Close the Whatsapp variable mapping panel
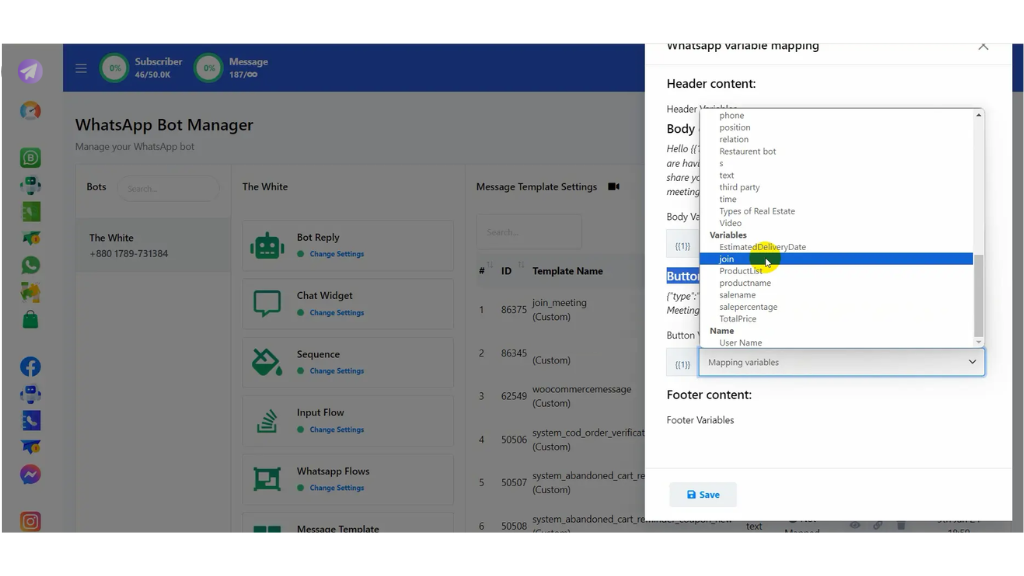 (x=983, y=46)
